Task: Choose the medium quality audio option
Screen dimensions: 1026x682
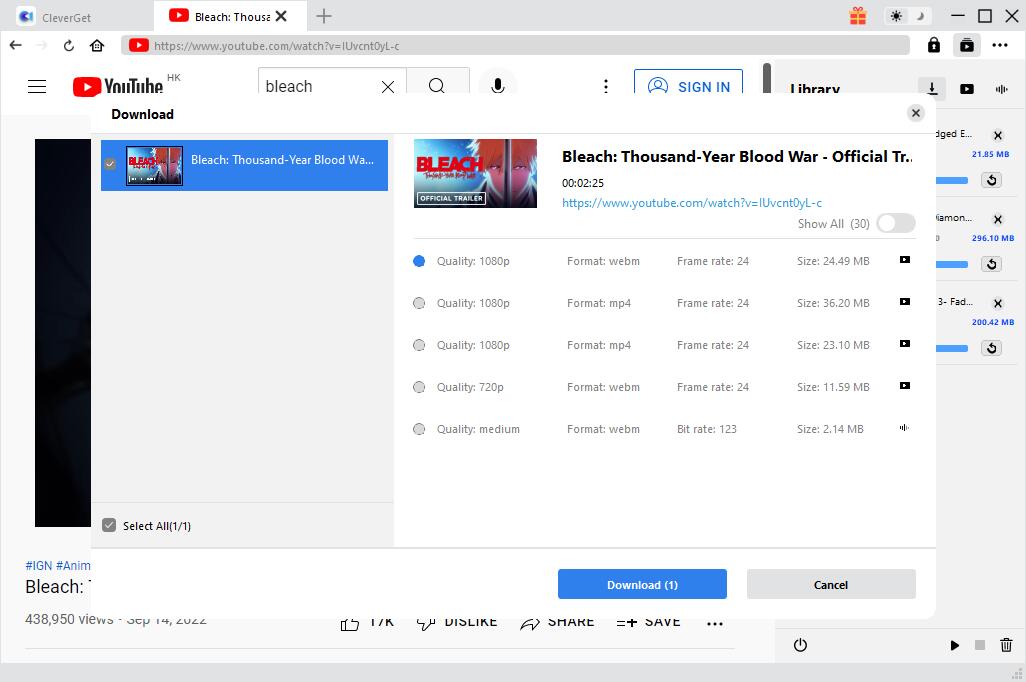Action: (419, 429)
